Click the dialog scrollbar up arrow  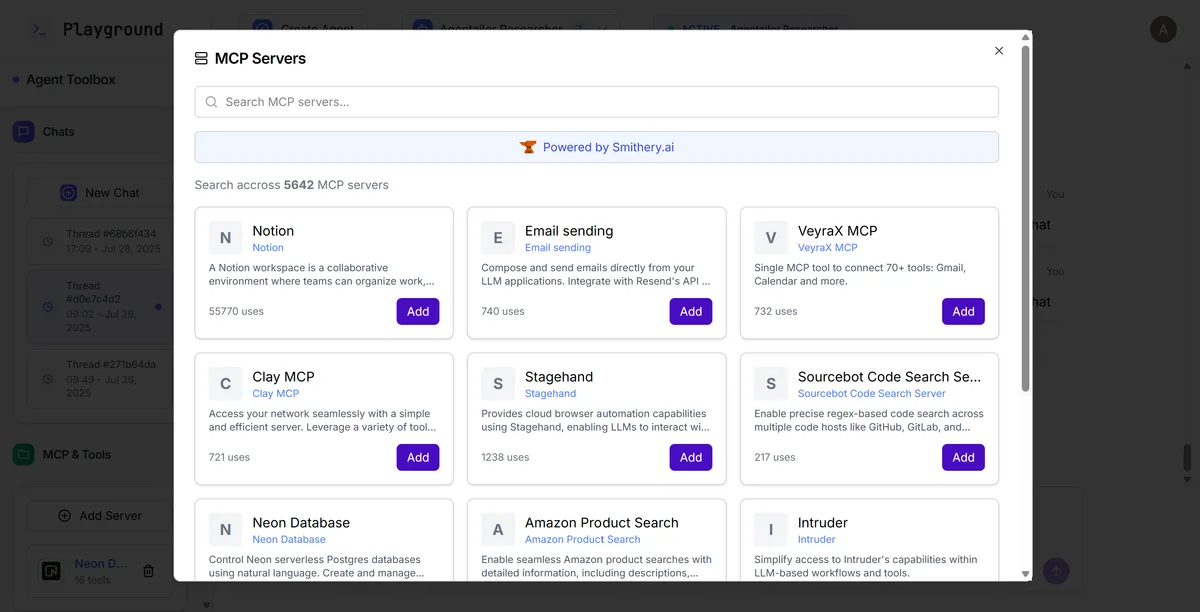[x=1025, y=37]
